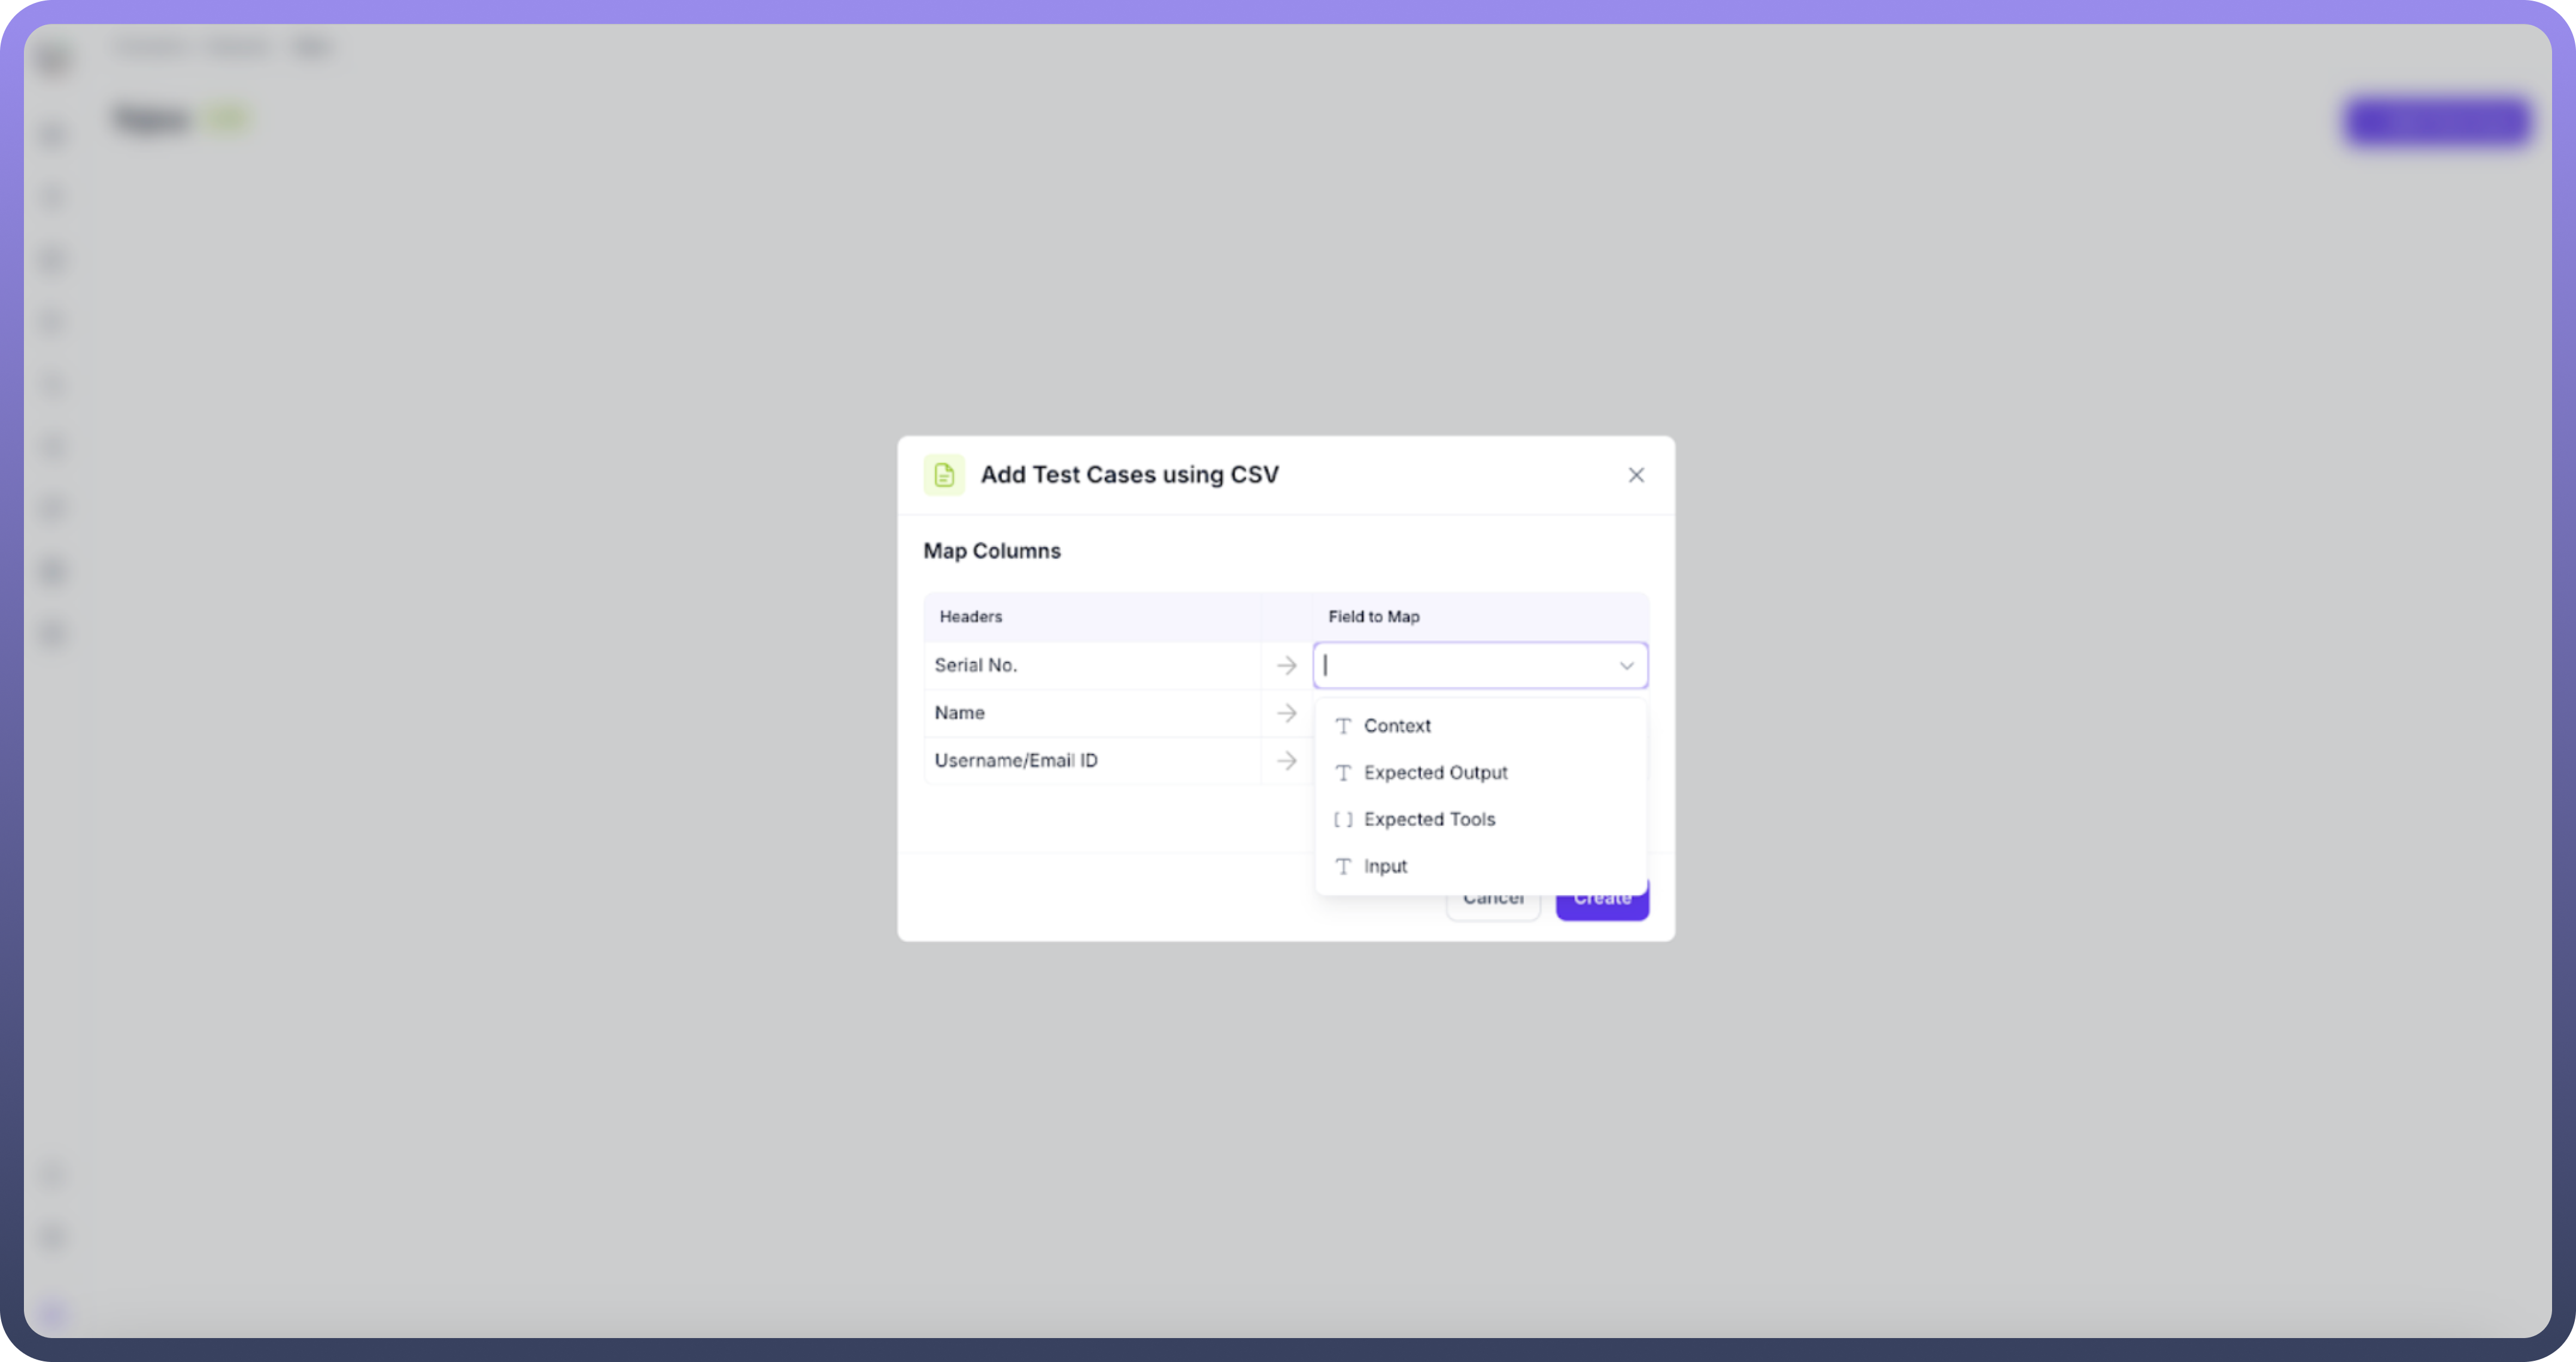The width and height of the screenshot is (2576, 1362).
Task: Click the arrow icon beside Name
Action: click(1286, 713)
